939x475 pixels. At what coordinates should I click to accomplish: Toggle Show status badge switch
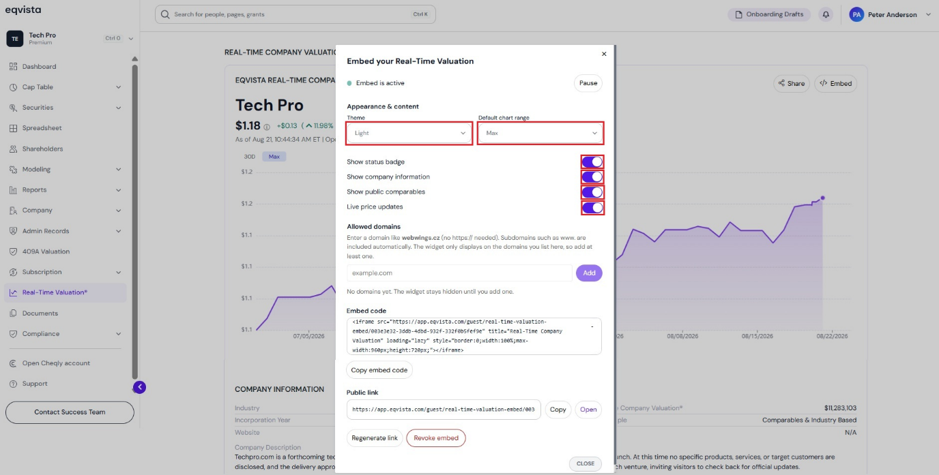pyautogui.click(x=592, y=162)
